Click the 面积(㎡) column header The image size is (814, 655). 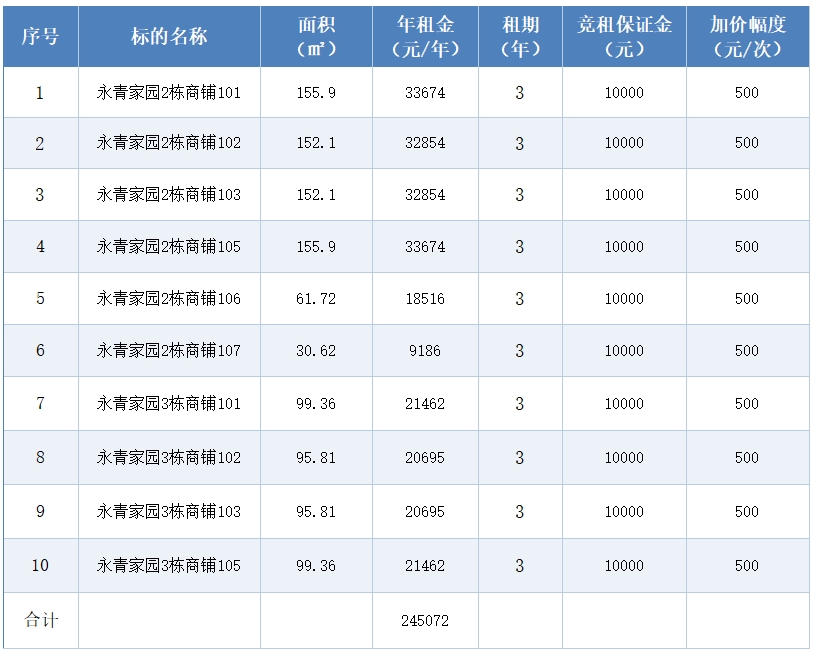(x=316, y=36)
